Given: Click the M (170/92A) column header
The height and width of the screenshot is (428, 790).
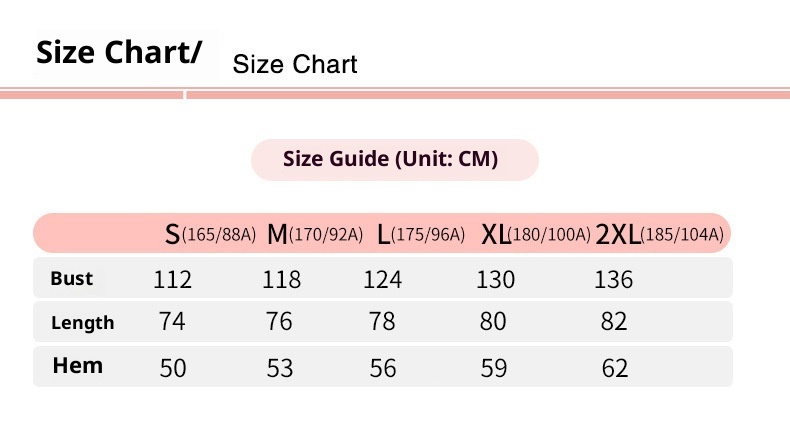Looking at the screenshot, I should [314, 234].
